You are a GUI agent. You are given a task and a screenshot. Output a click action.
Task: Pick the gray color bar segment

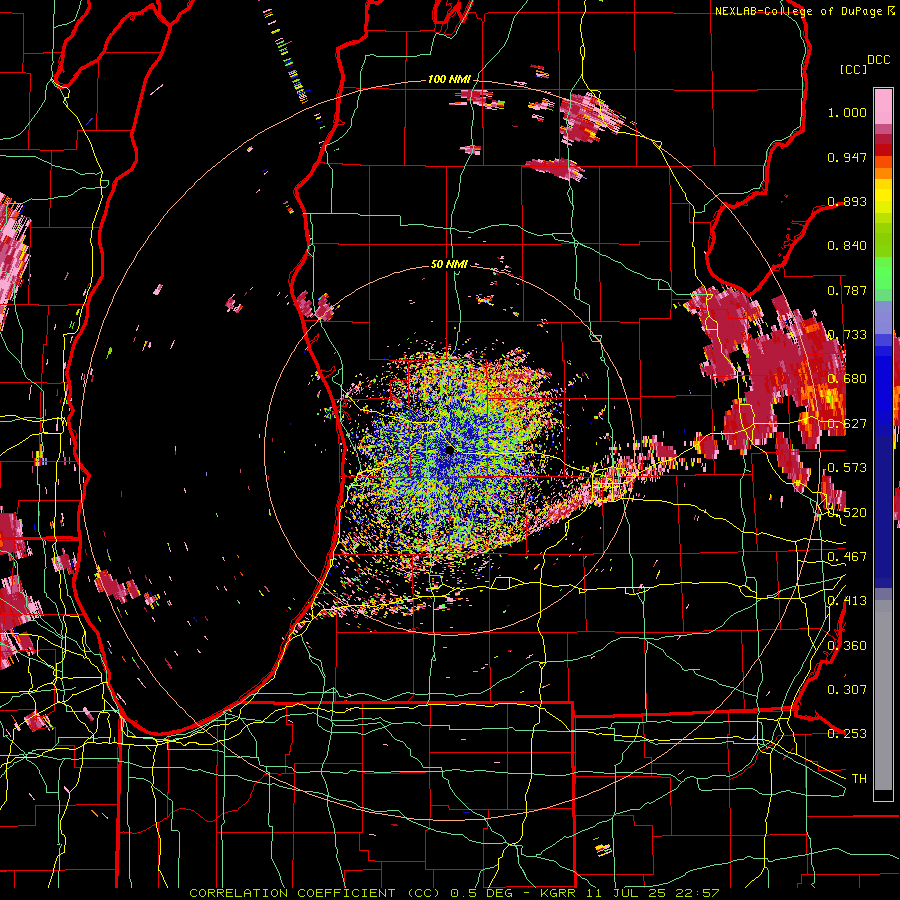point(883,695)
